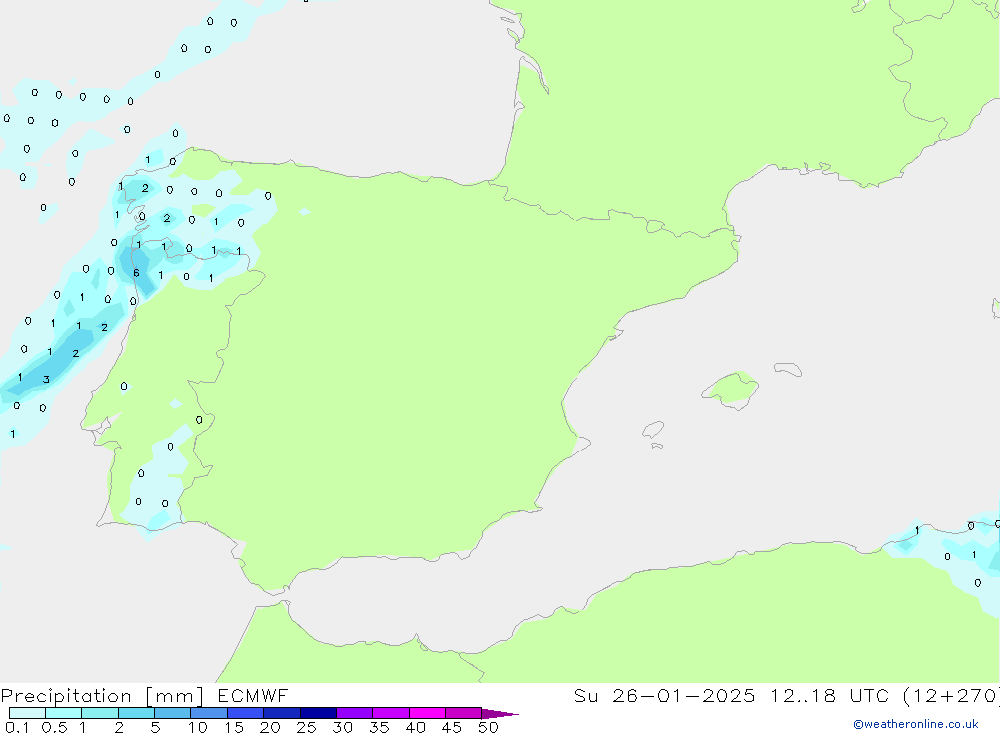Click the 20 tick label on the legend
This screenshot has height=733, width=1000.
click(x=269, y=727)
